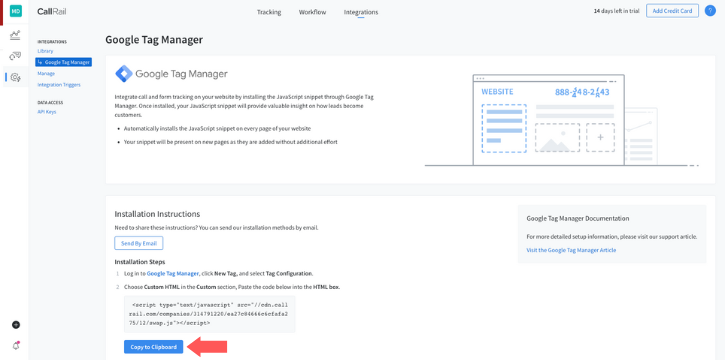Click the "14 days left in trial" text
725x360 pixels.
pyautogui.click(x=617, y=11)
